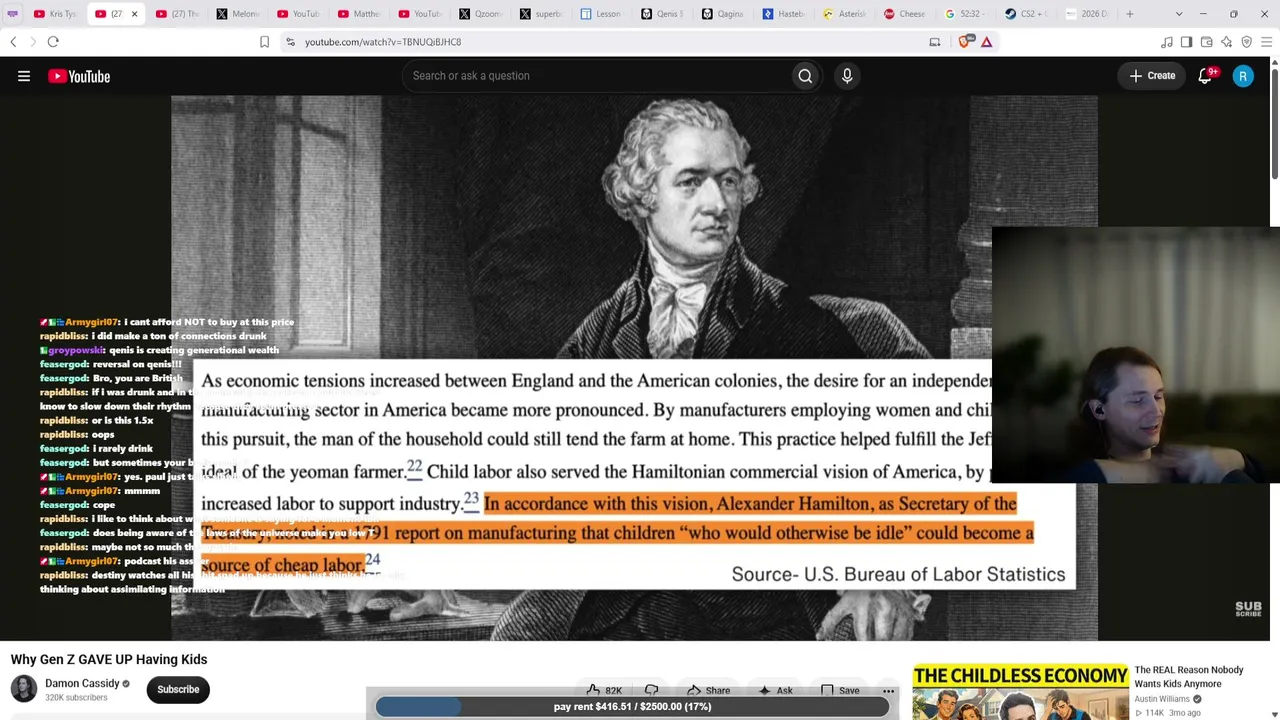Toggle the browser sidebar panel
This screenshot has width=1280, height=720.
click(1187, 42)
